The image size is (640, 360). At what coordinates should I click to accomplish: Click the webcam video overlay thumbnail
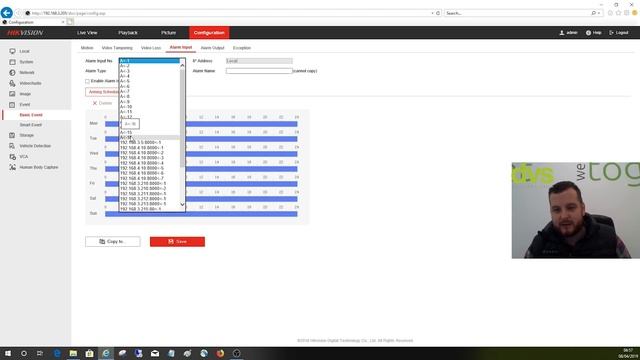point(576,210)
